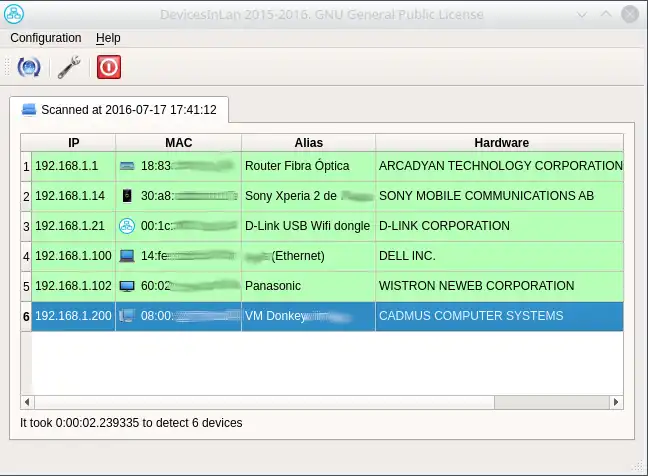Click the Panasonic alias cell

(x=308, y=286)
